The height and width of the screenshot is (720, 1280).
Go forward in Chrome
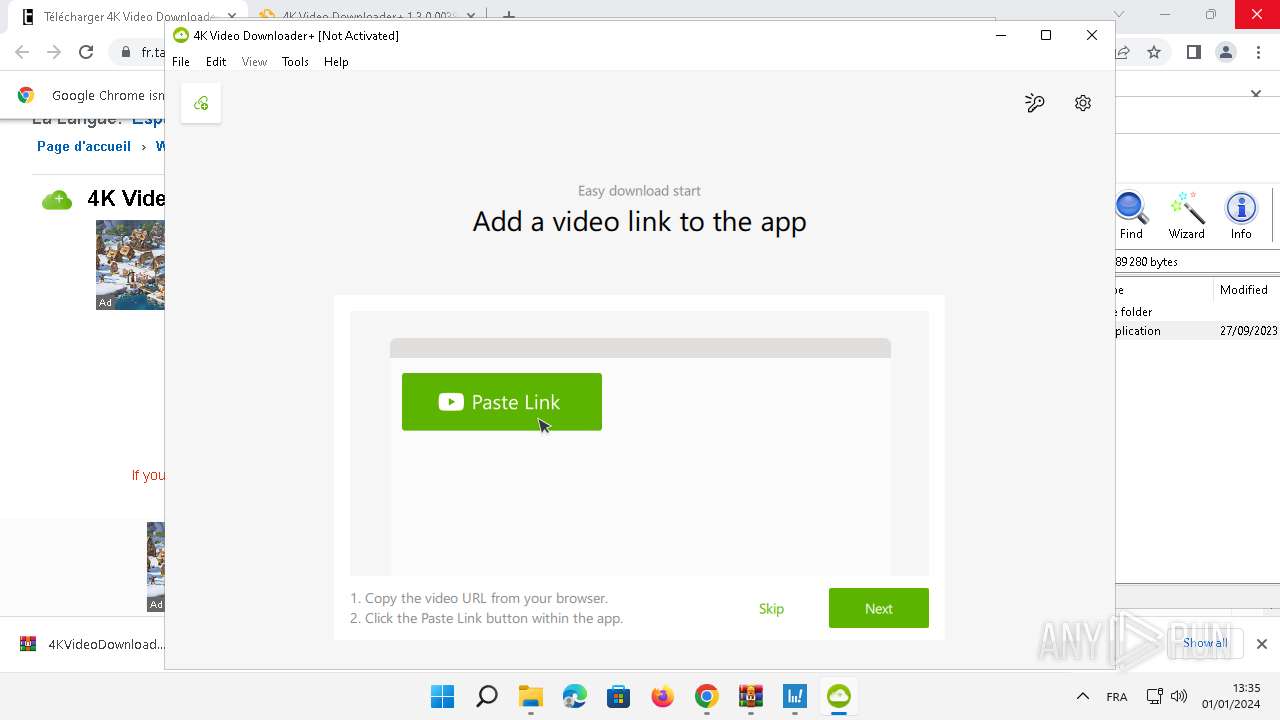tap(54, 52)
